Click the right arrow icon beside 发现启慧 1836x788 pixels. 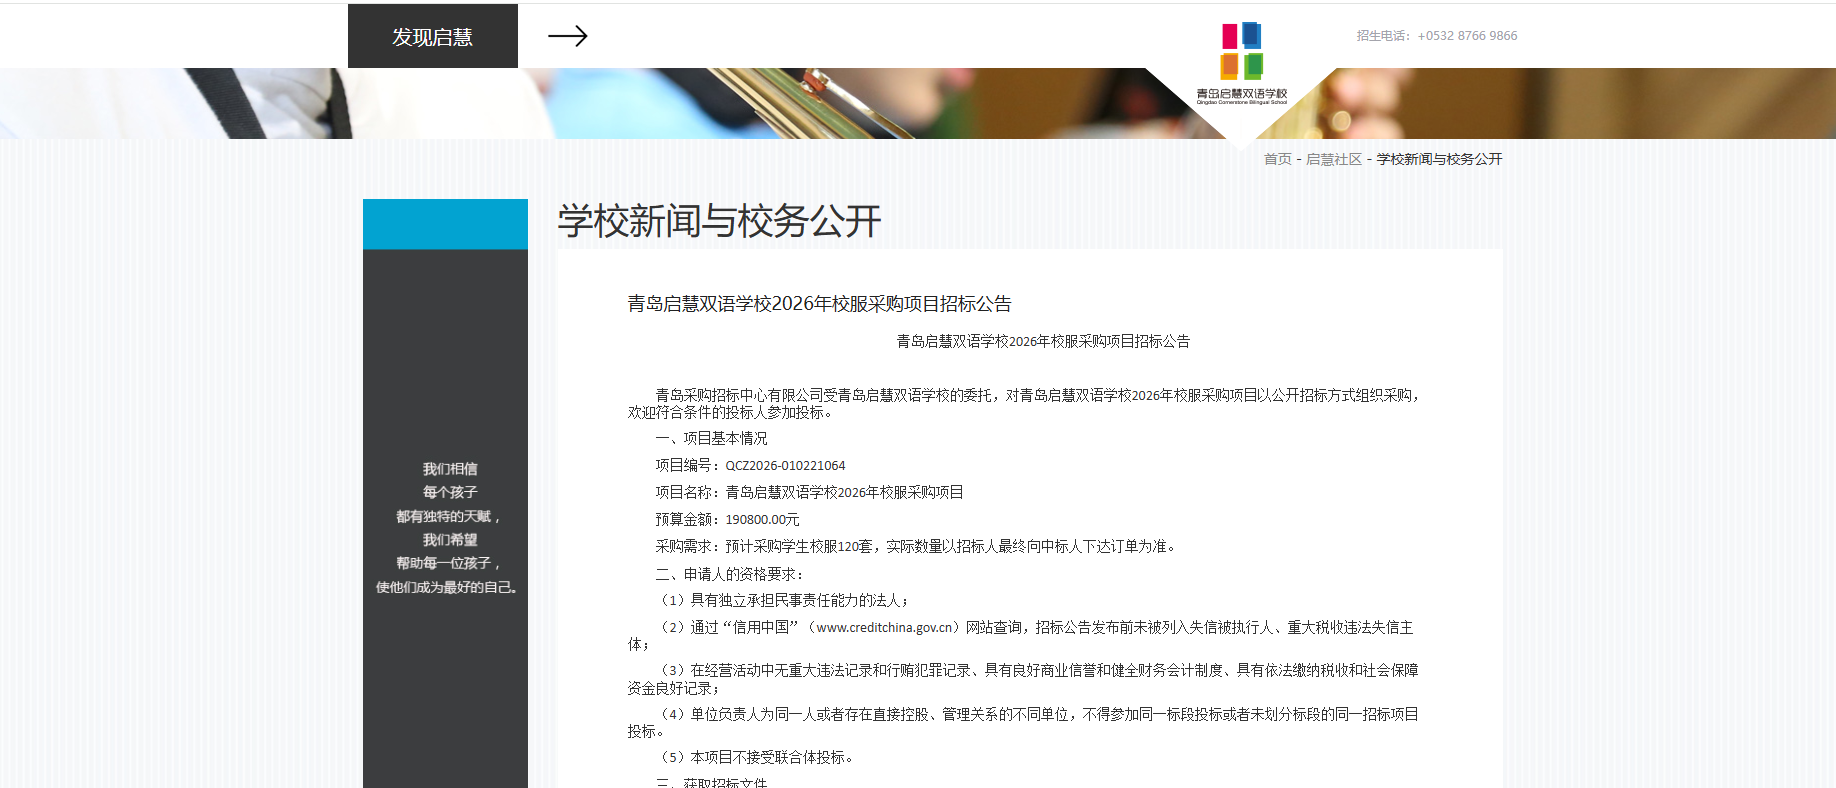click(x=567, y=36)
